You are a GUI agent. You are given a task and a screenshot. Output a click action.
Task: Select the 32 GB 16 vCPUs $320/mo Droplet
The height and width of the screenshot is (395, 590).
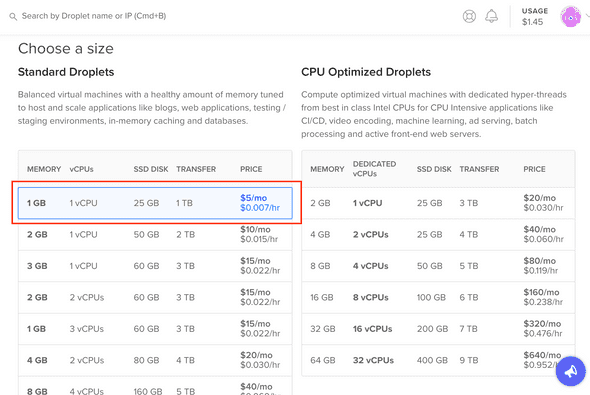438,329
